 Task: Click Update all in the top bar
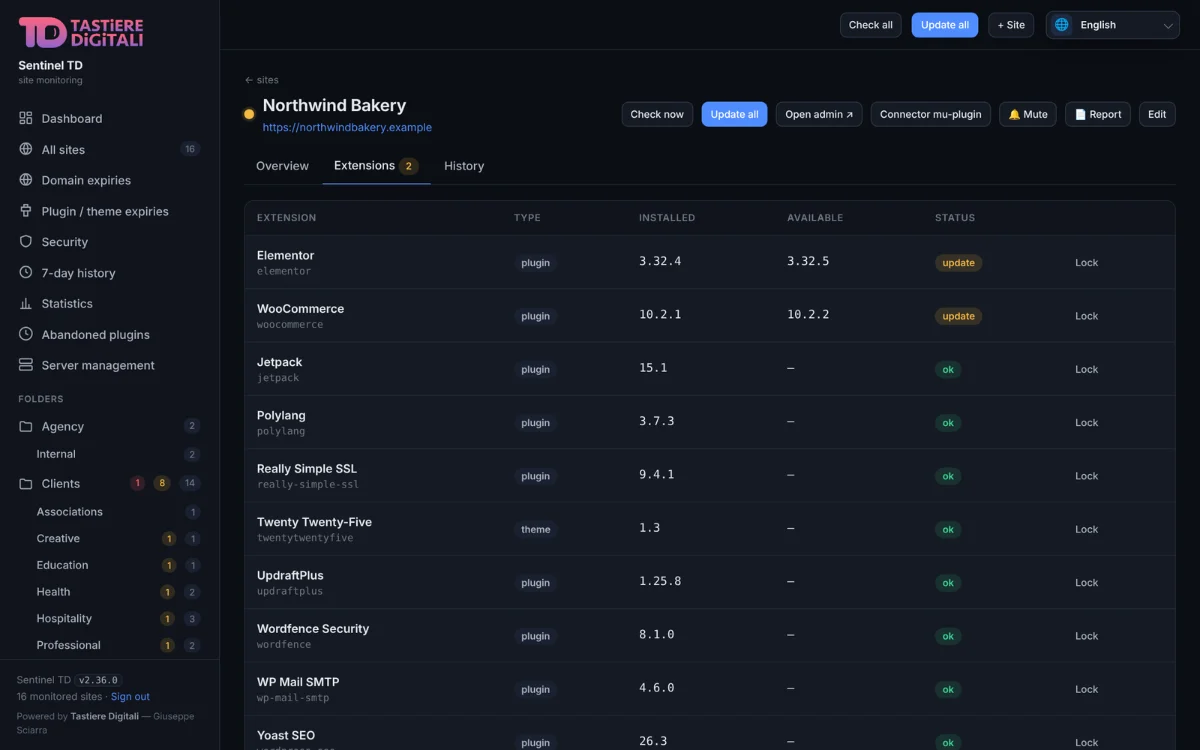(x=945, y=25)
